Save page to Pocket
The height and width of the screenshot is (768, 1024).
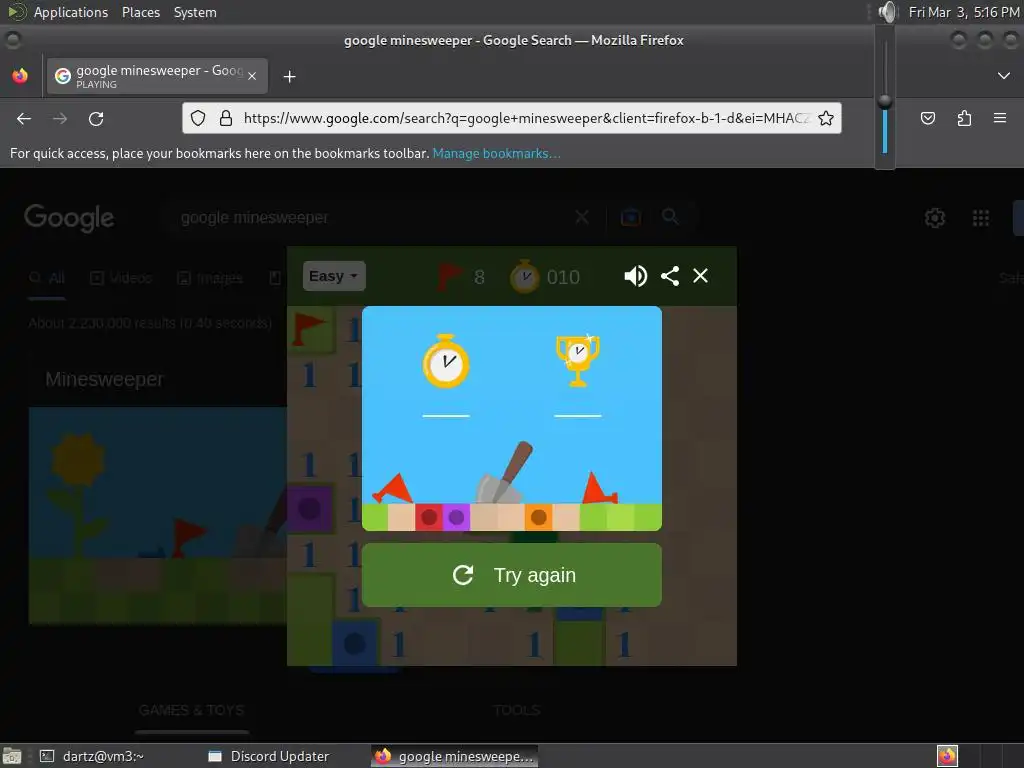pyautogui.click(x=927, y=118)
